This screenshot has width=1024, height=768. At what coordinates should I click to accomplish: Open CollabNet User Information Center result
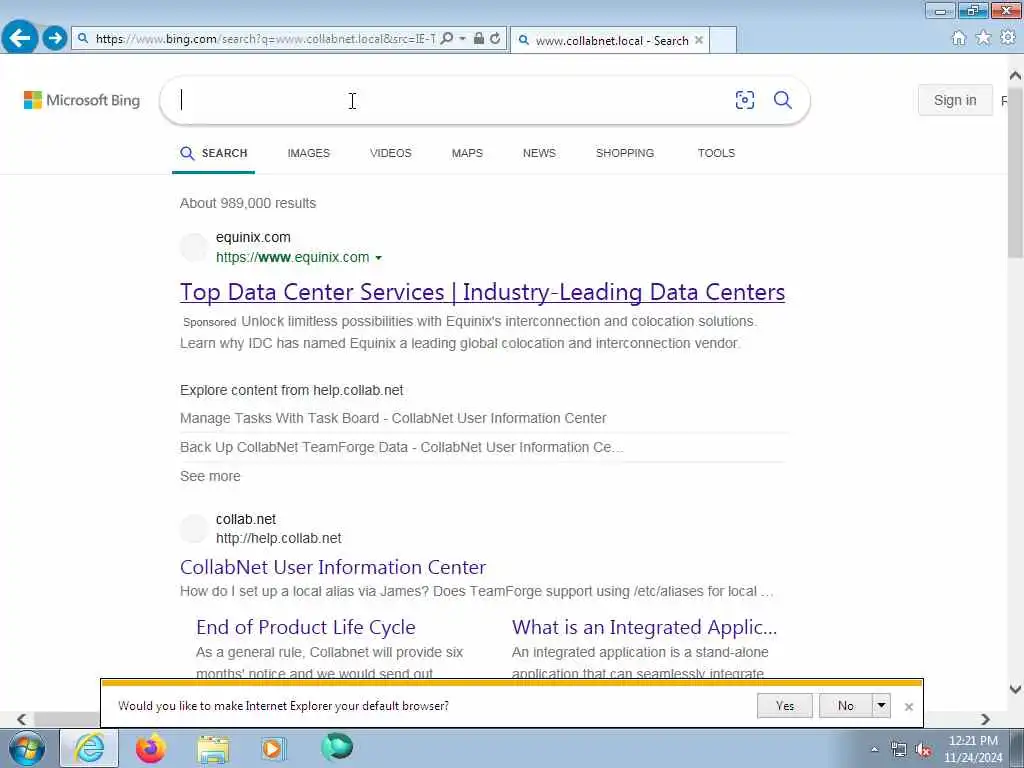point(333,567)
